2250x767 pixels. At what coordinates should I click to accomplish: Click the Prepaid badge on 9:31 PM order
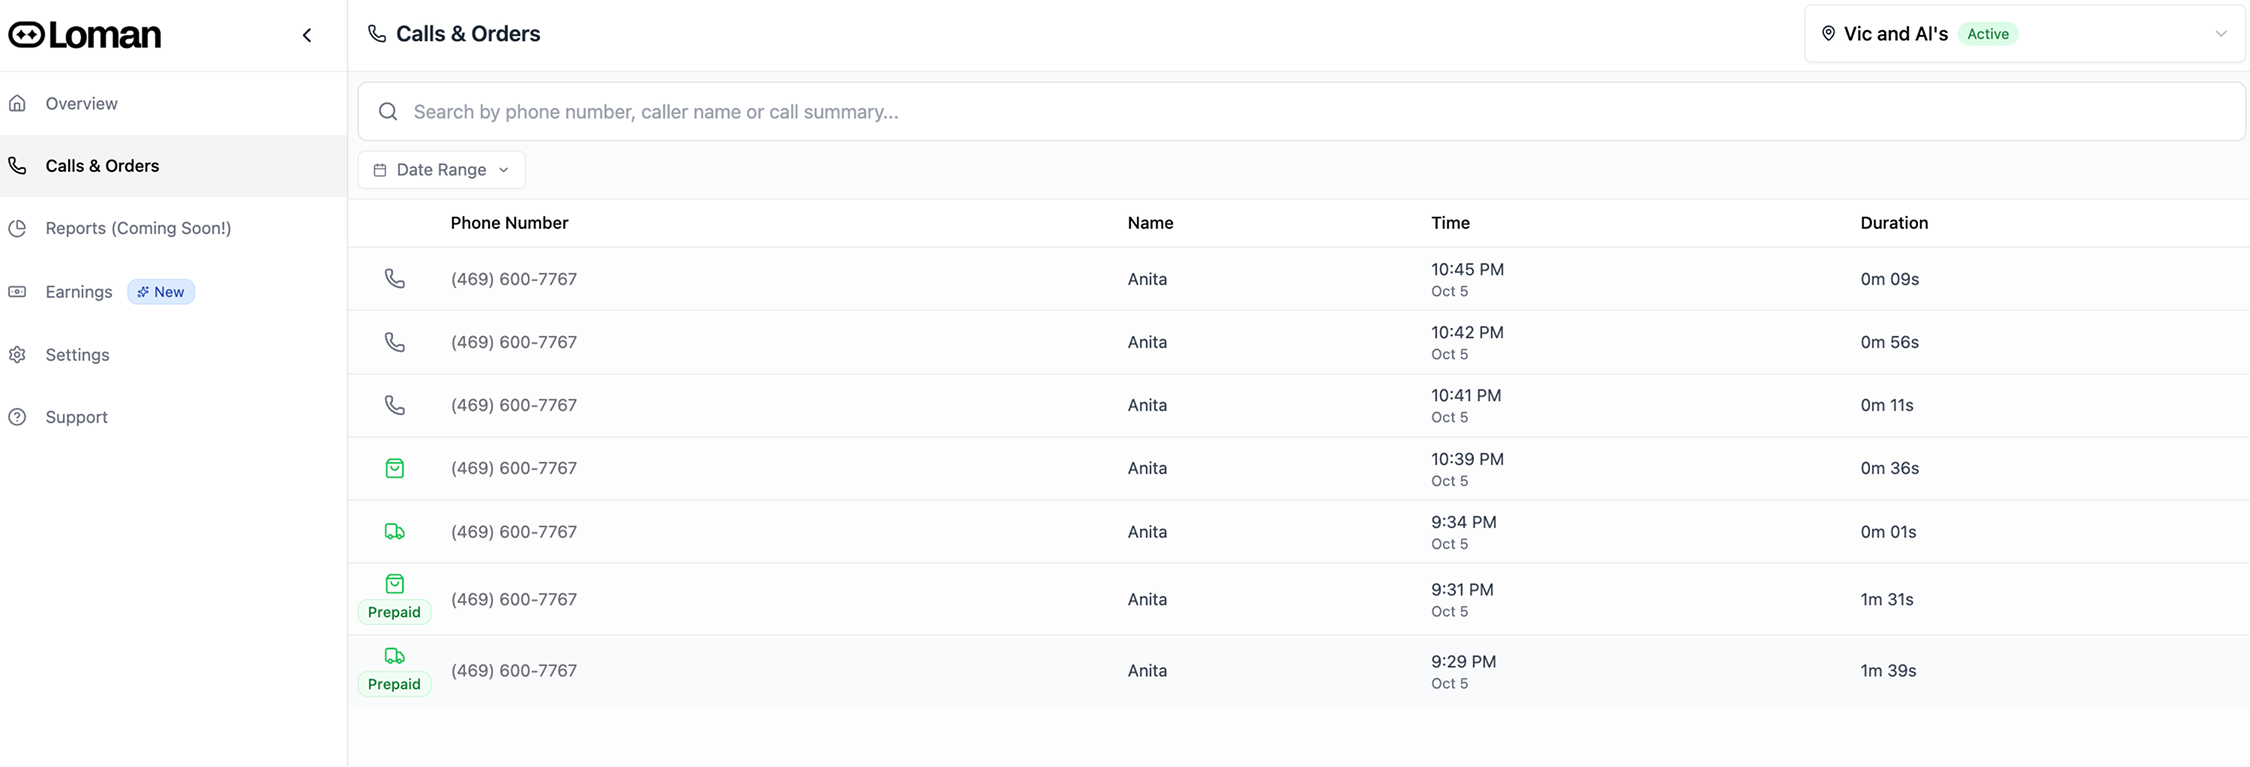pyautogui.click(x=394, y=612)
